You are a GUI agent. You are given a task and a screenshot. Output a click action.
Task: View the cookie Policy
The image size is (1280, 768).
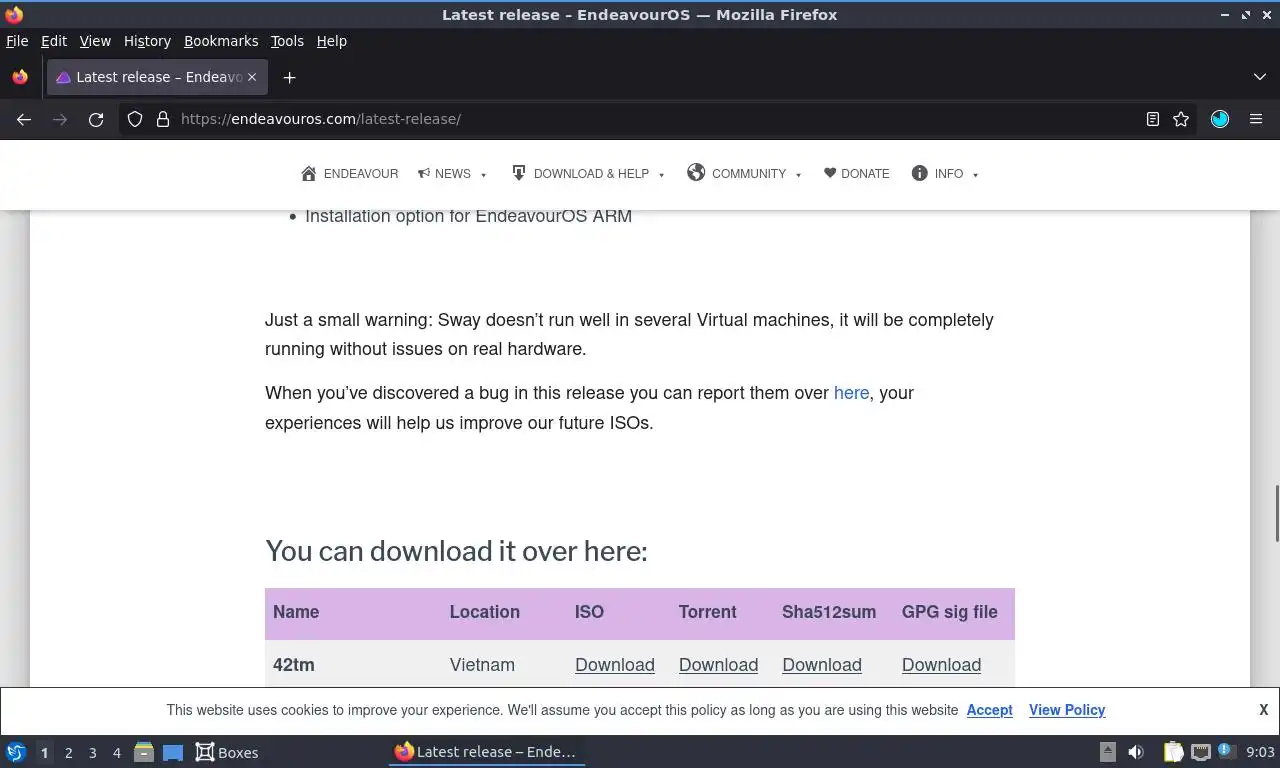click(x=1067, y=710)
